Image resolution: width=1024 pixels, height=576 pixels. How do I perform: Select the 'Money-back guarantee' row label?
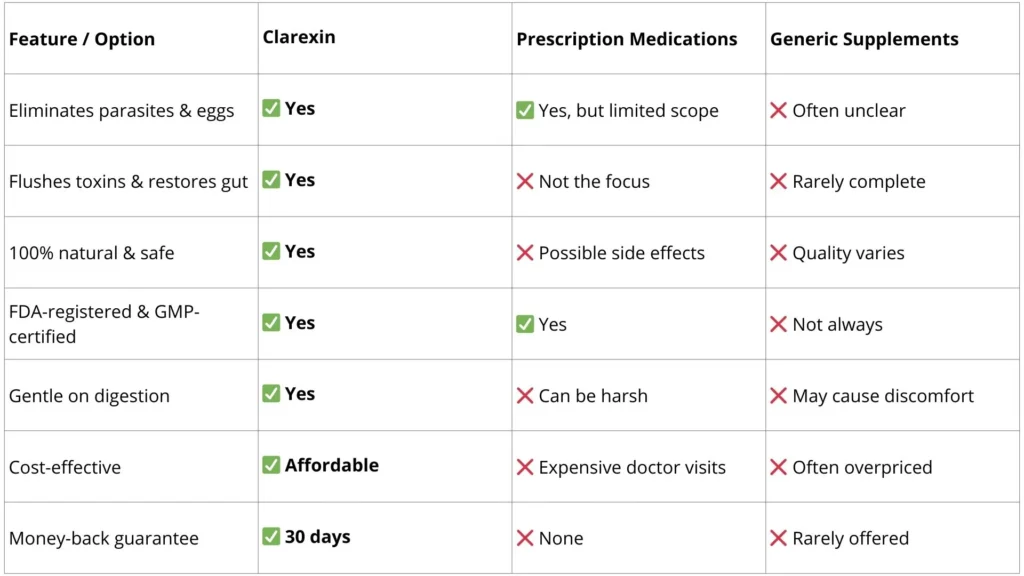click(x=104, y=538)
